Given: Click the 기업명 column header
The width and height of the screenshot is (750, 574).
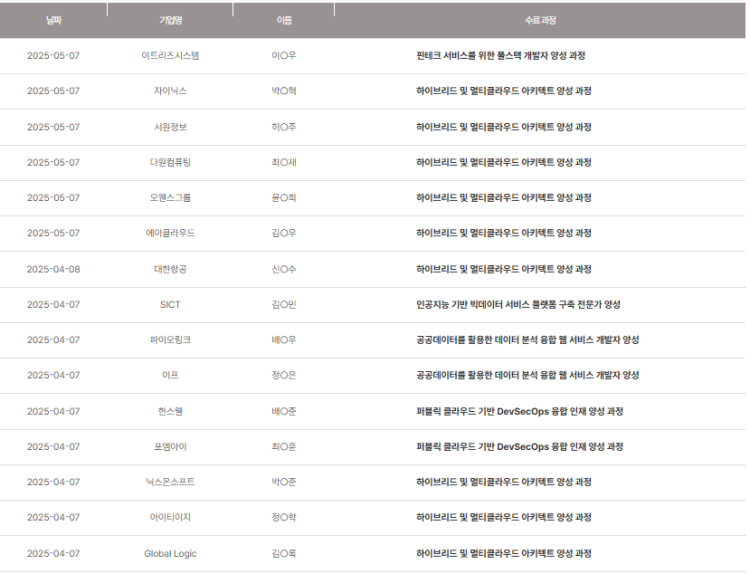Looking at the screenshot, I should [x=170, y=20].
